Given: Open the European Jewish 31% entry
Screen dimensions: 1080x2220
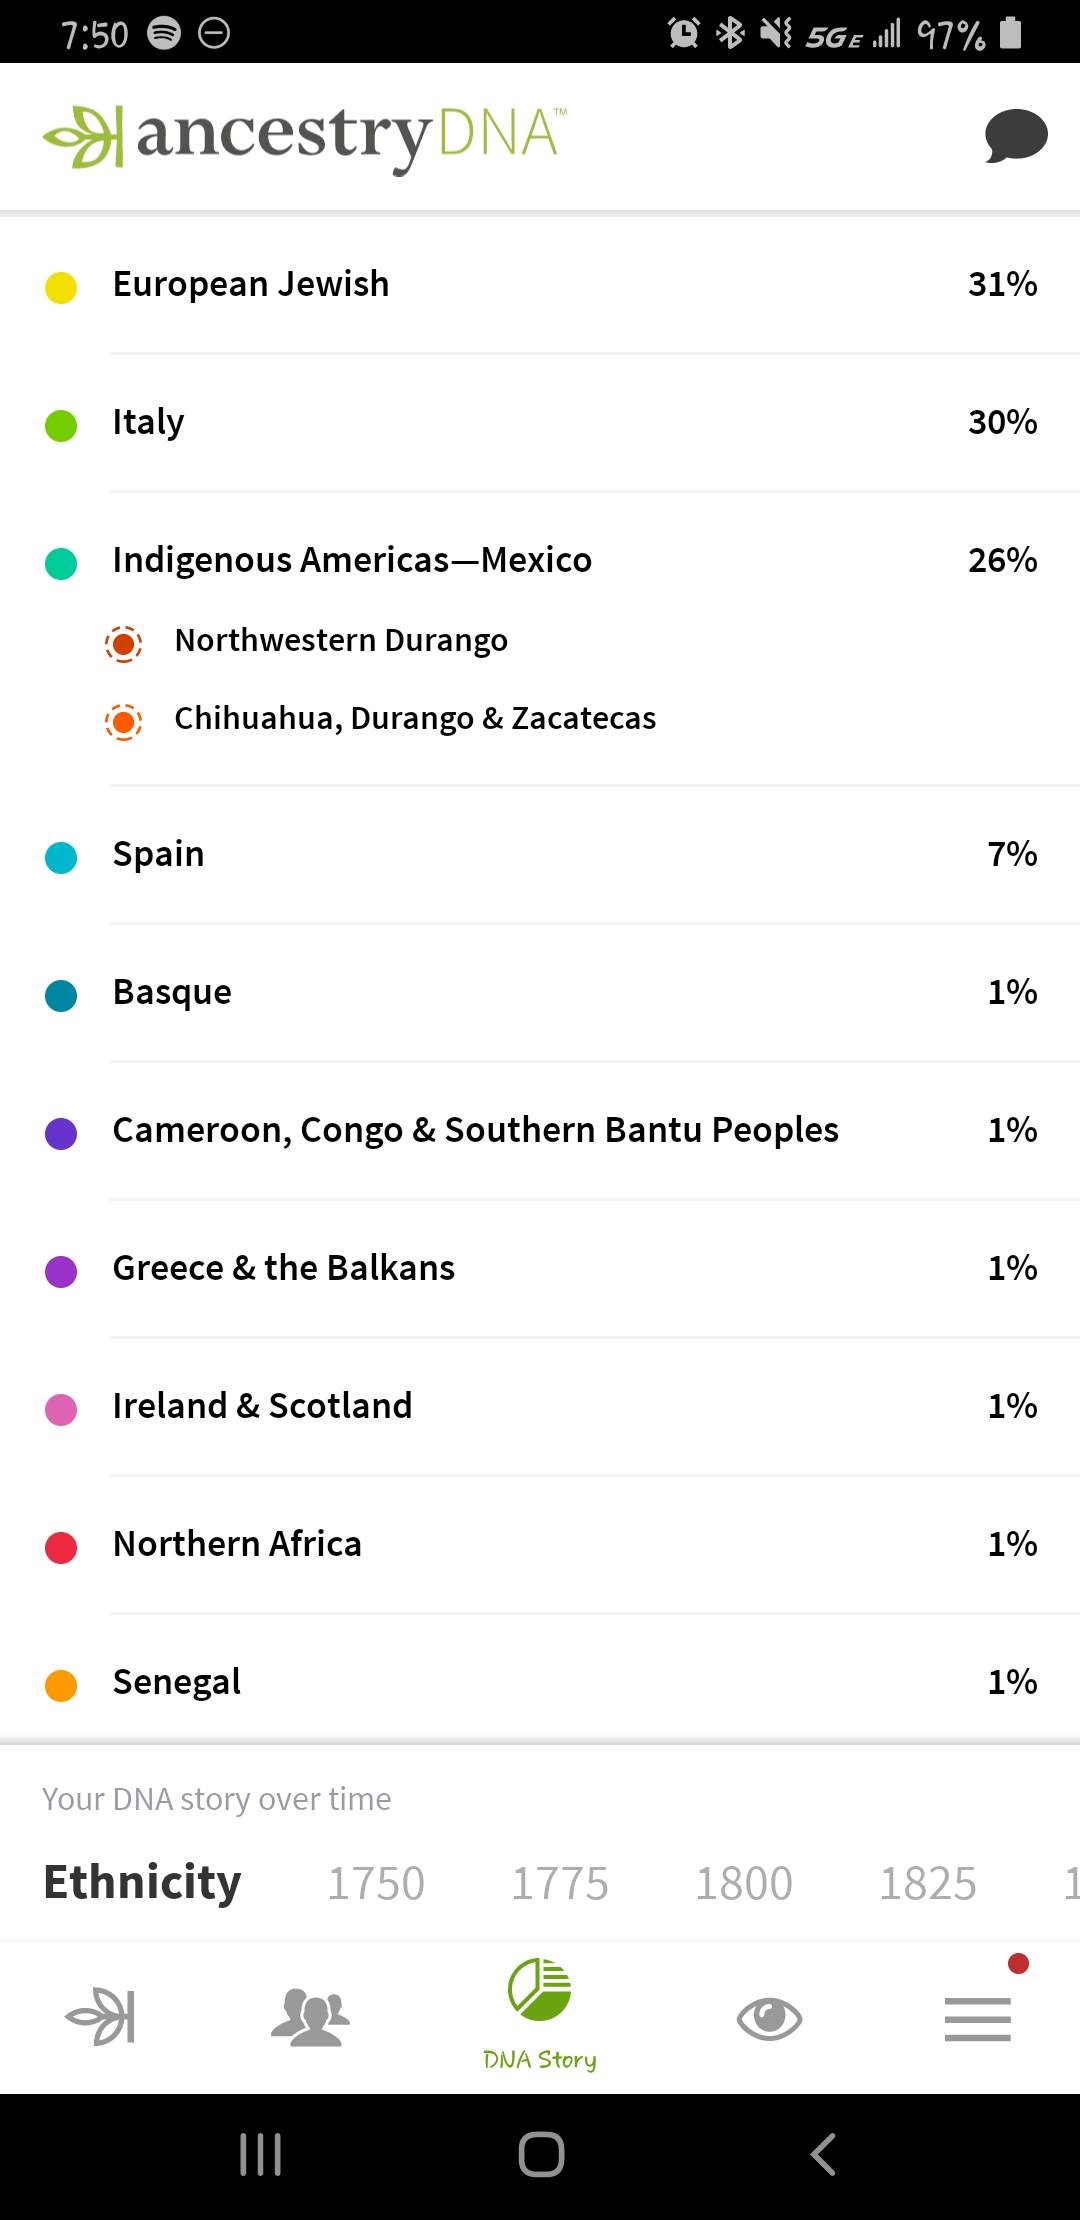Looking at the screenshot, I should [x=540, y=284].
